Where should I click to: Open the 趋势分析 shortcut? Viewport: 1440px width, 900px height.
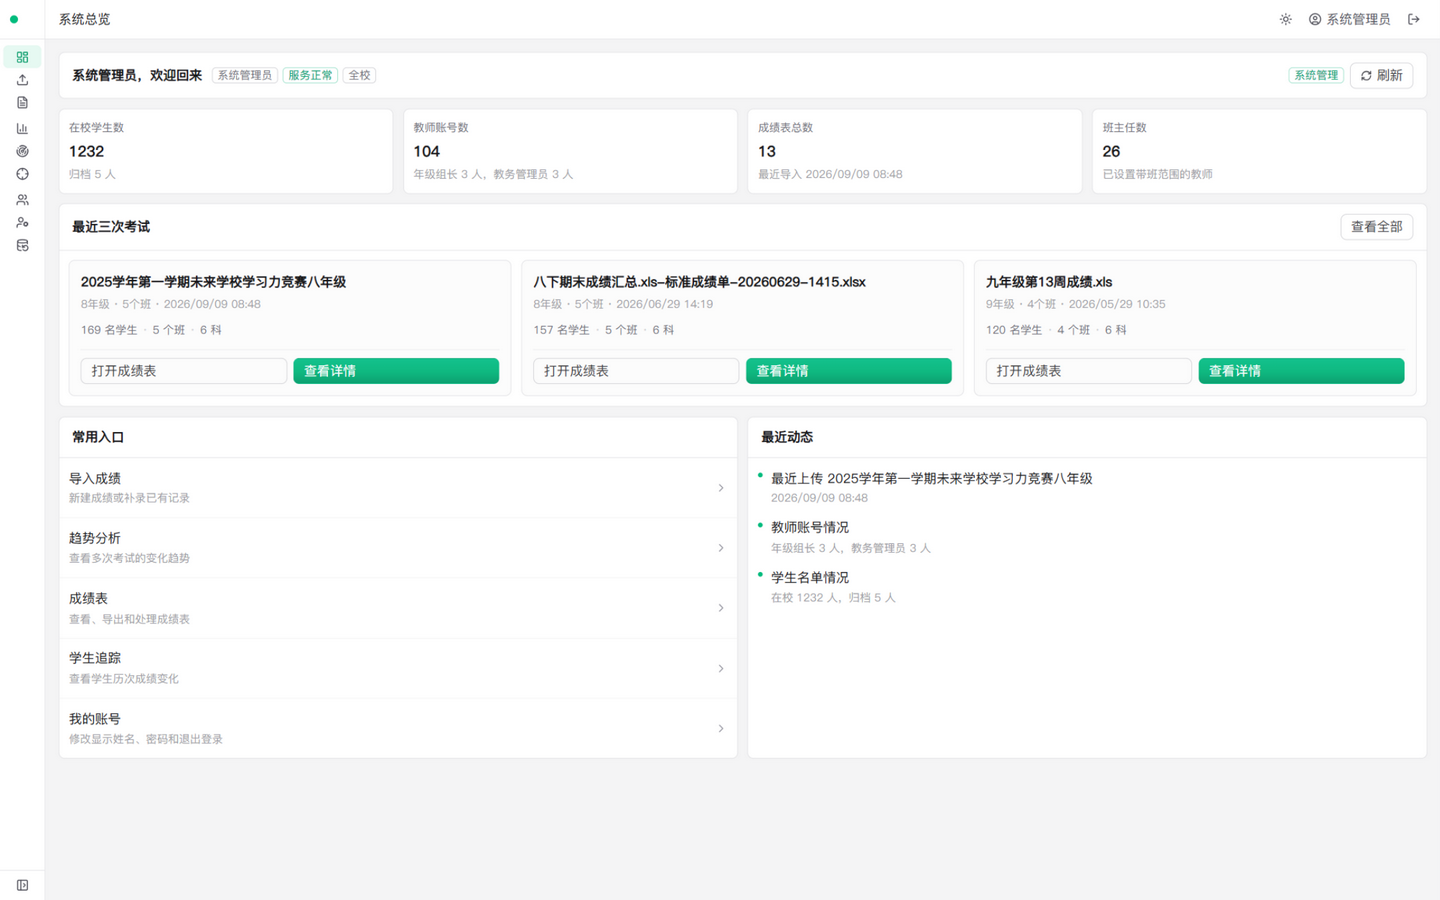[398, 548]
